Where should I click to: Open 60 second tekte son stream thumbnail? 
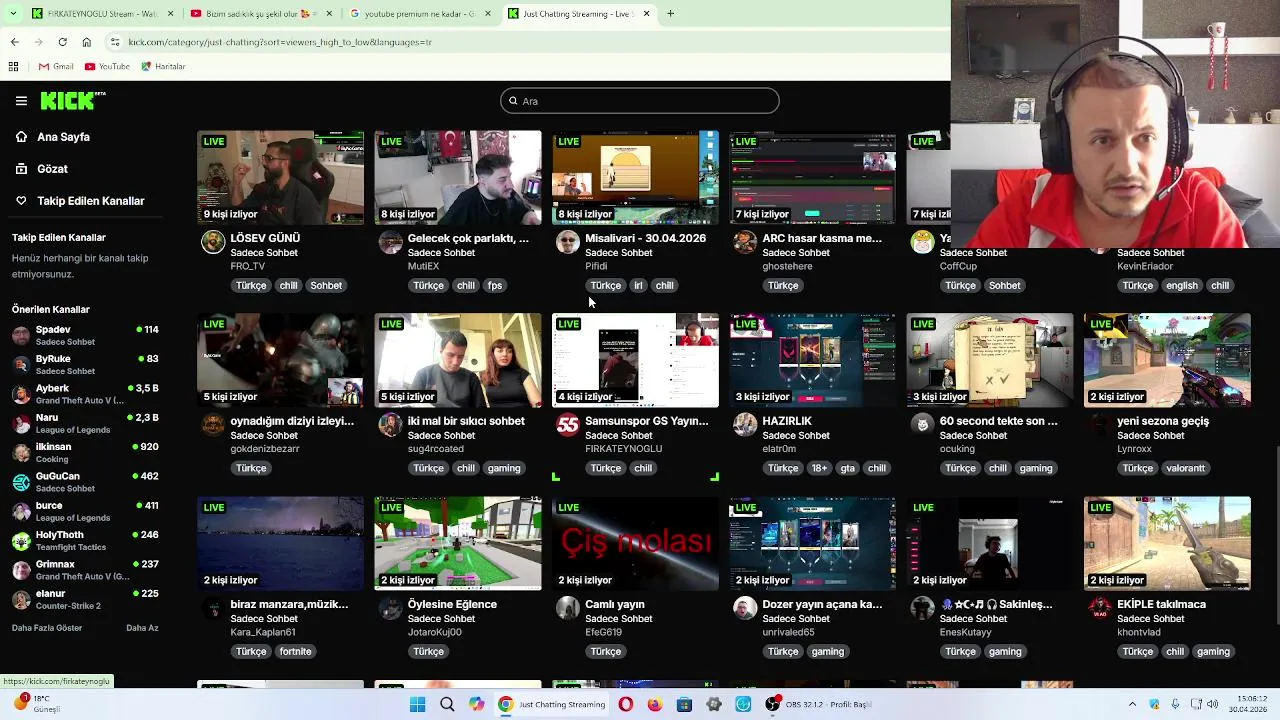[x=990, y=361]
